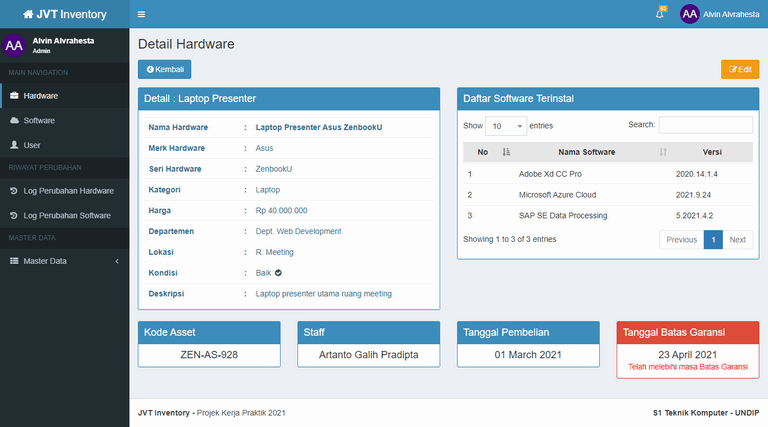Open Log Perubahan Software menu
768x427 pixels.
click(65, 215)
